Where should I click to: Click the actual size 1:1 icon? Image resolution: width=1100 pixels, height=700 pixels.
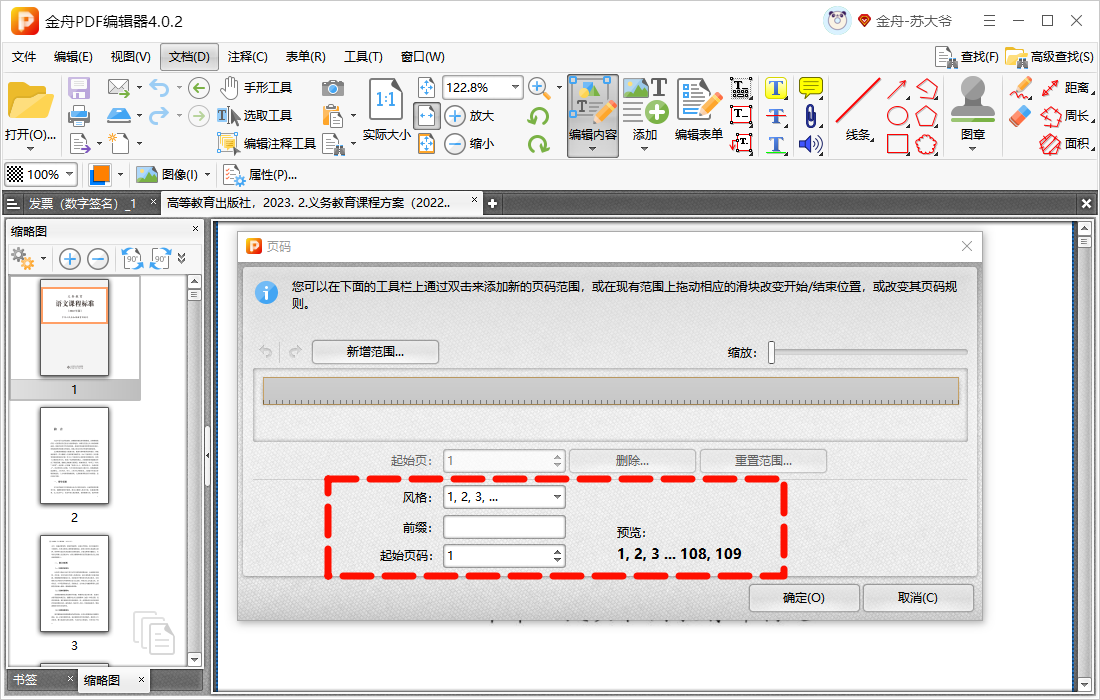[386, 99]
